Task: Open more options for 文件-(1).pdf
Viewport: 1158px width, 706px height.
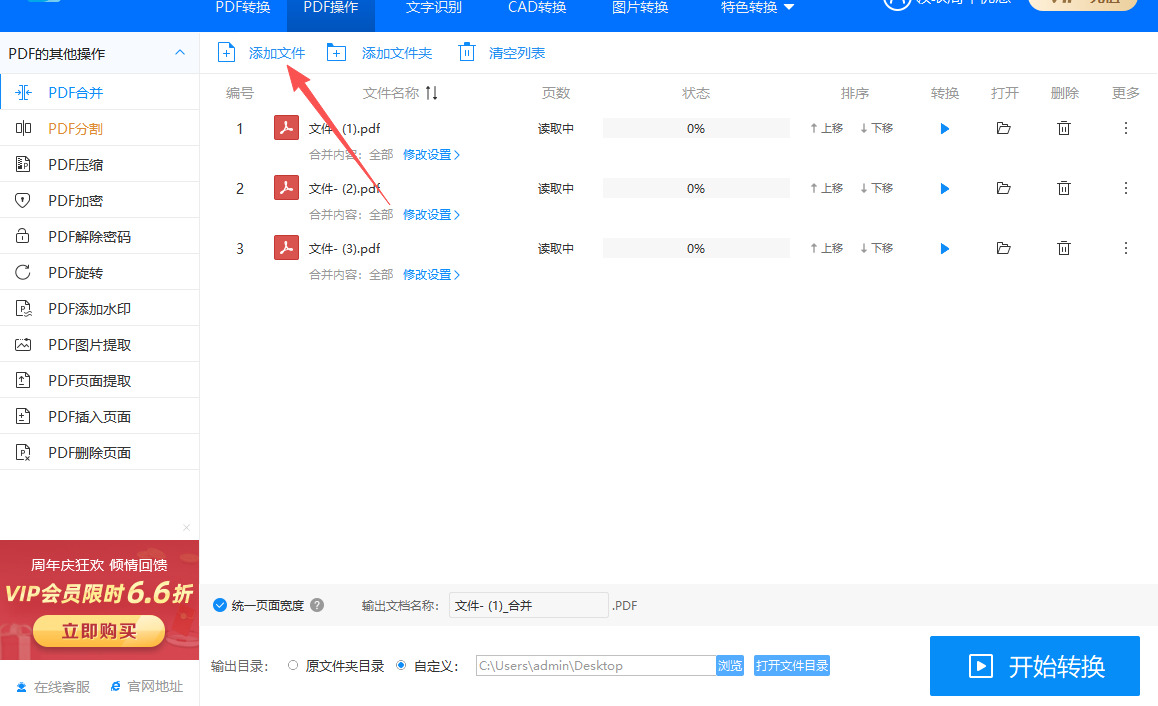Action: click(1126, 128)
